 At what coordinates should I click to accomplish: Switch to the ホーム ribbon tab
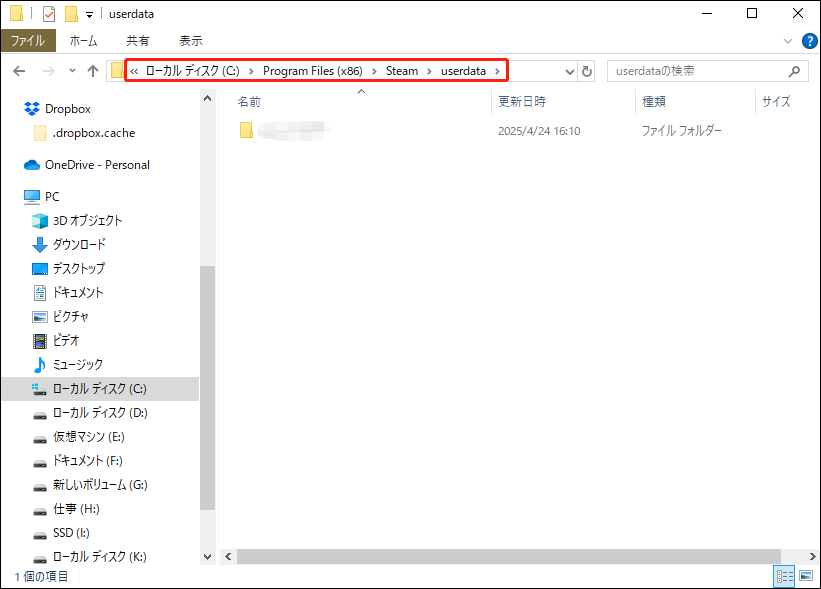(83, 41)
